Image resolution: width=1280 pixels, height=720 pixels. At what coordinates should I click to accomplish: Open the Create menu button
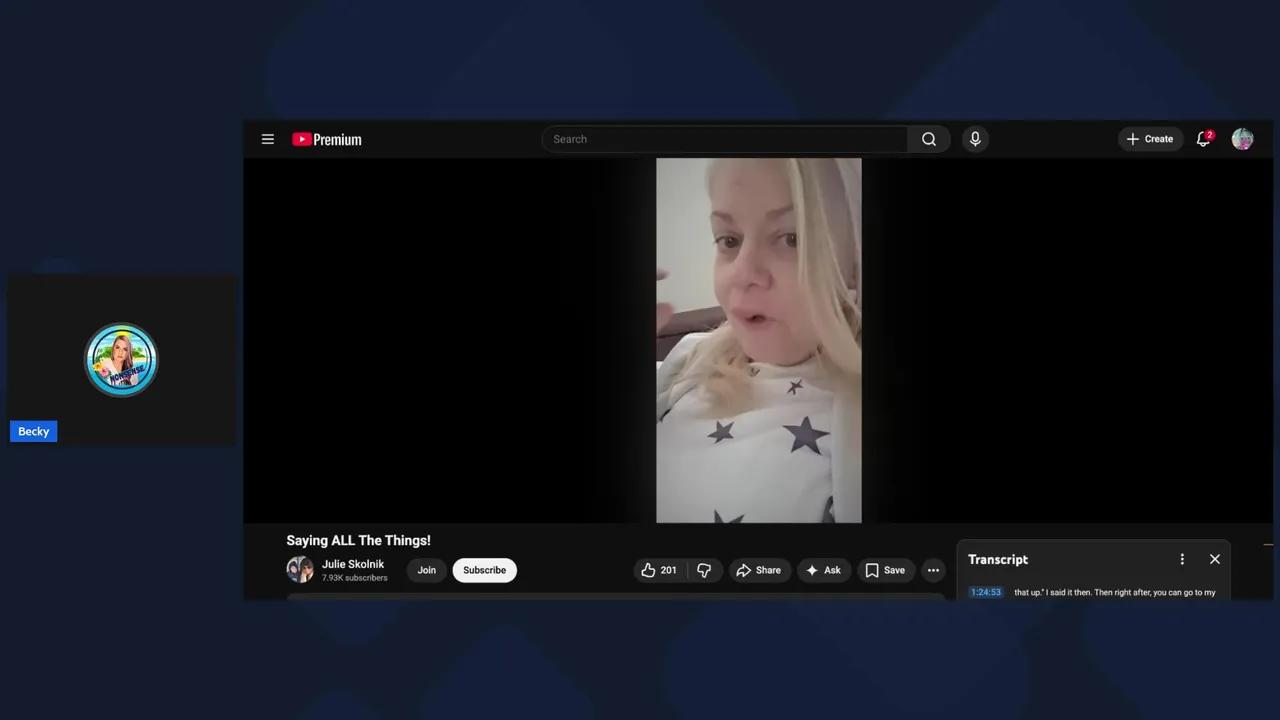click(1150, 139)
